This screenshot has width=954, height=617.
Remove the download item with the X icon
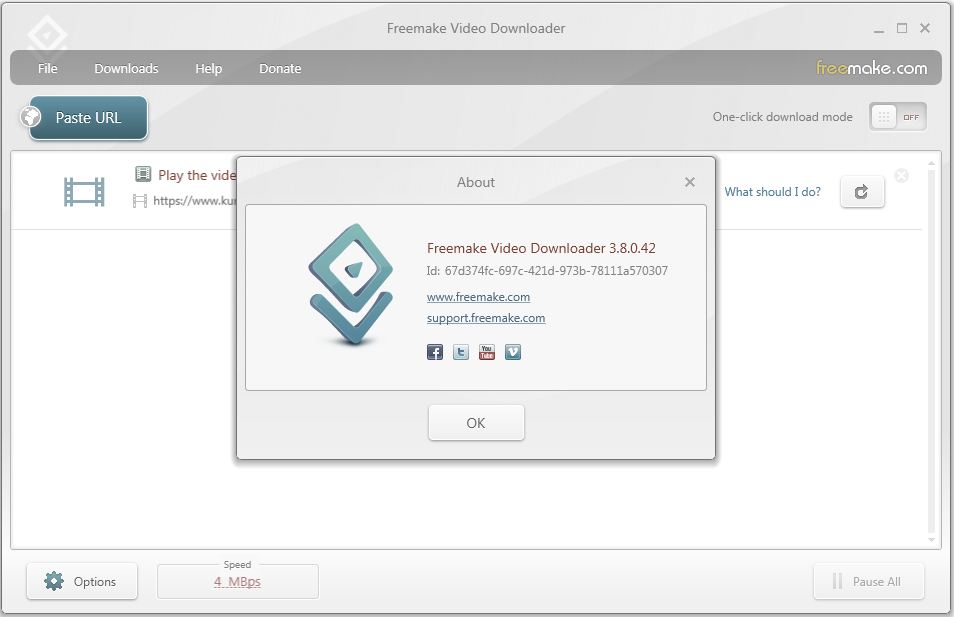pyautogui.click(x=902, y=176)
